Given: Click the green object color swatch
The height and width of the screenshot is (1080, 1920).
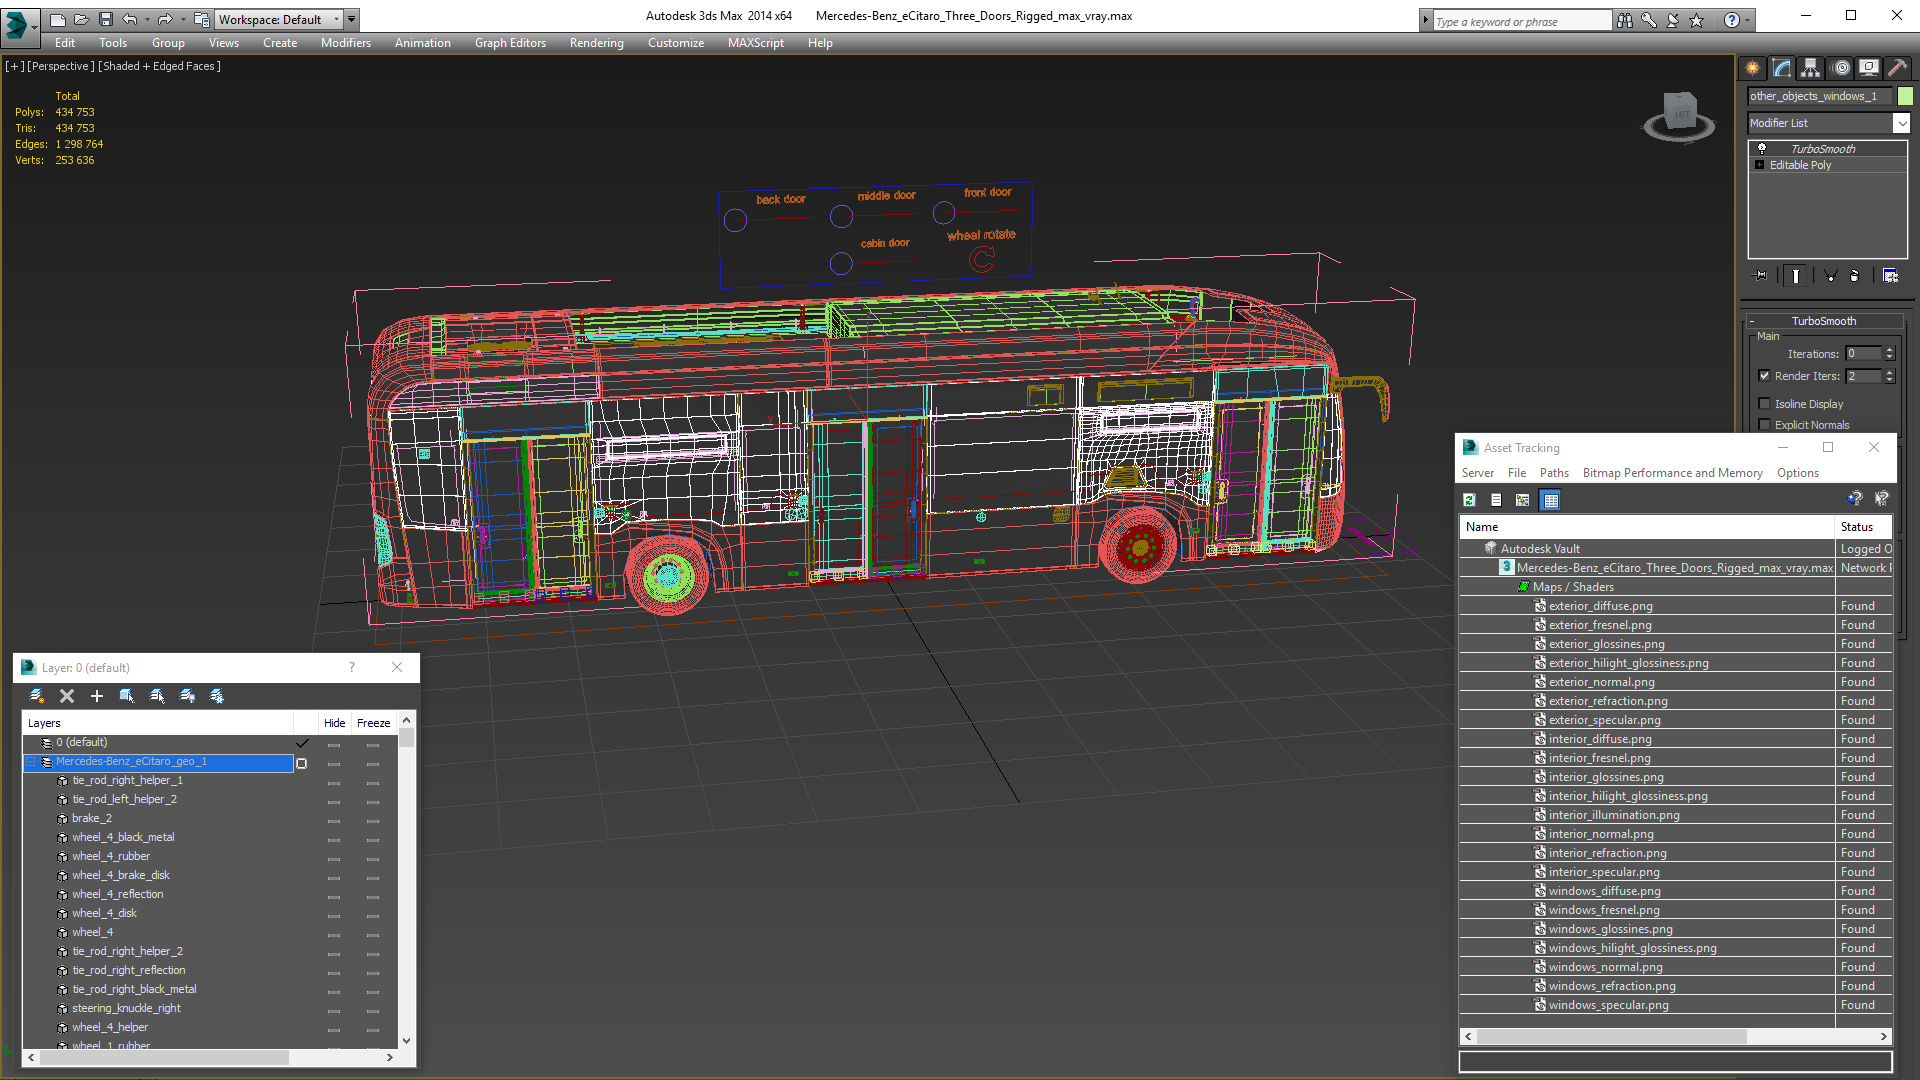Looking at the screenshot, I should point(1905,96).
